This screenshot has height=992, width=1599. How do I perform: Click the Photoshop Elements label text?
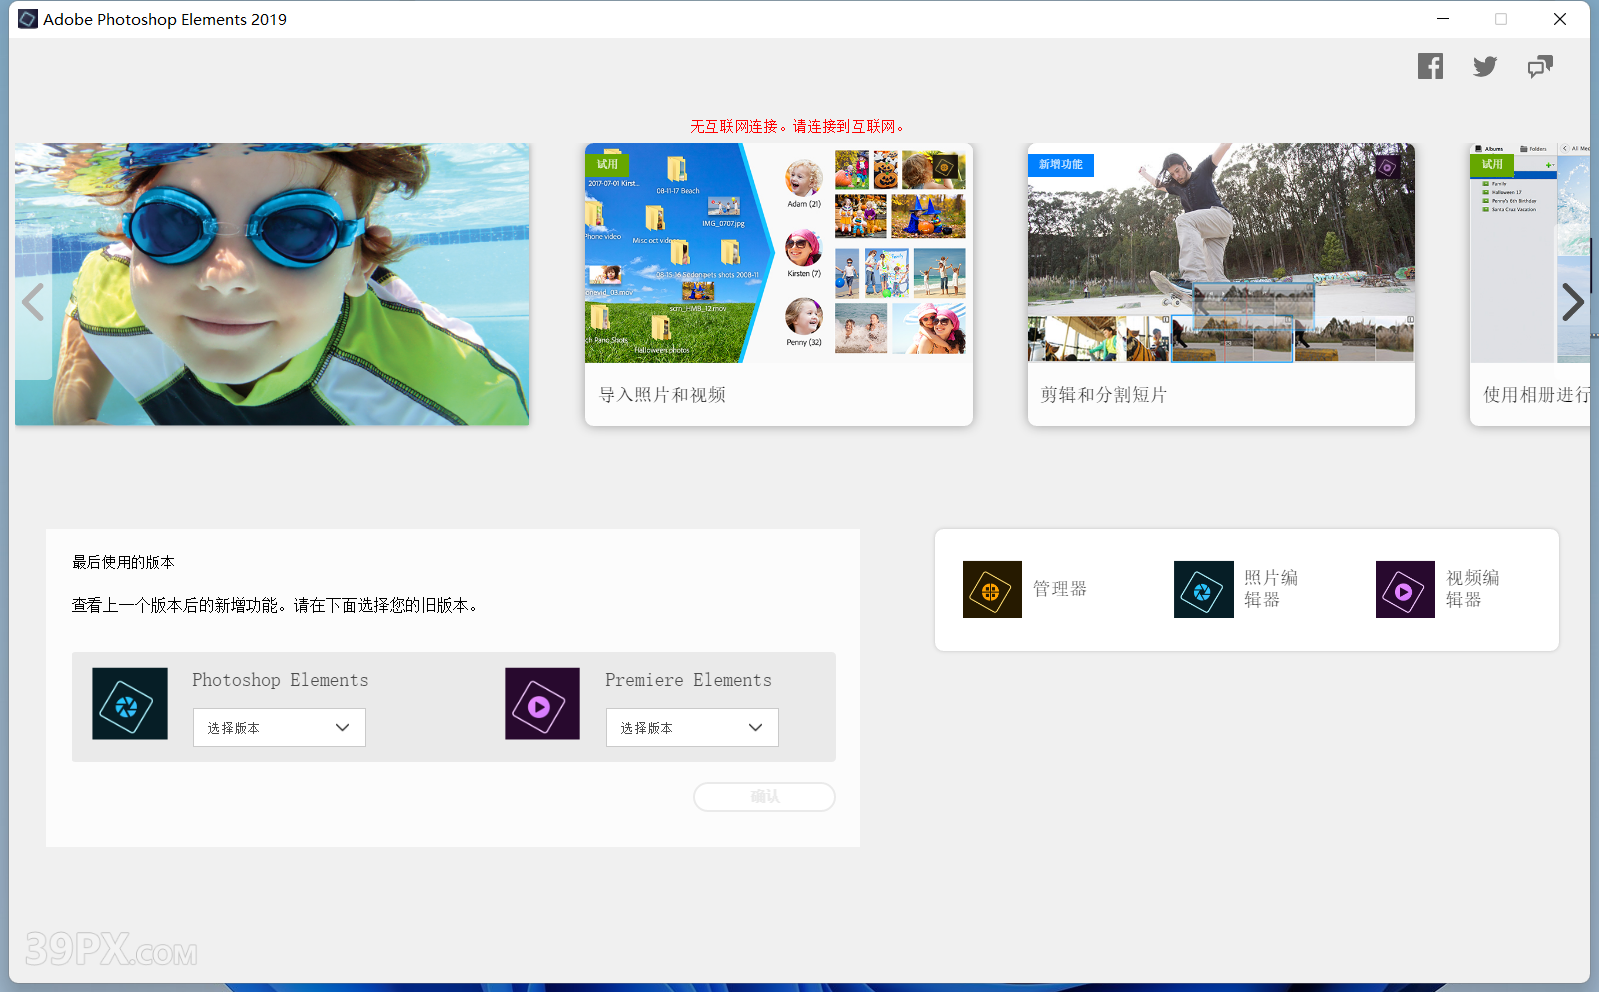point(280,680)
